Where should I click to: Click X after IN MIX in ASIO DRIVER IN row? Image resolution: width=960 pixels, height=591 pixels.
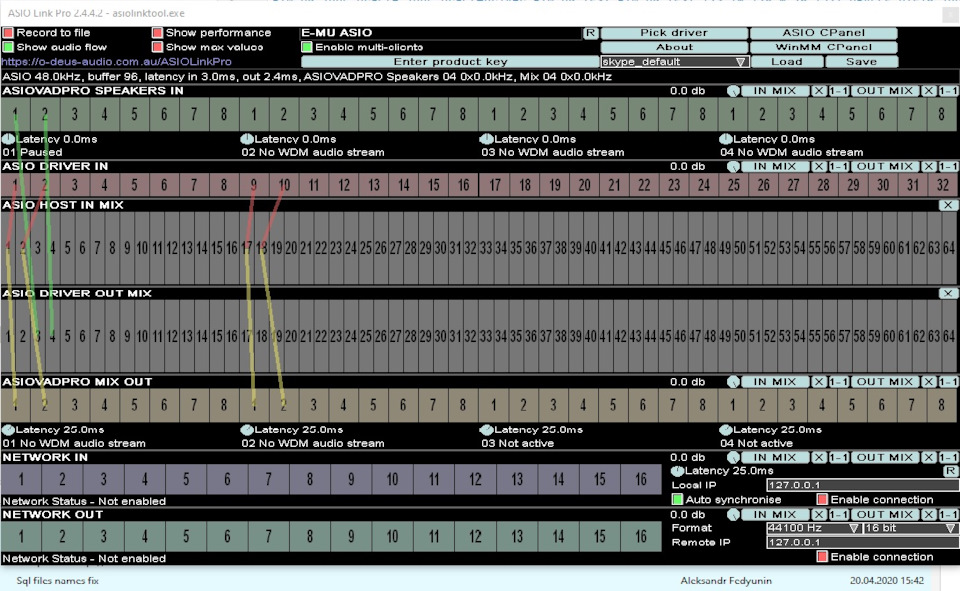(x=819, y=167)
